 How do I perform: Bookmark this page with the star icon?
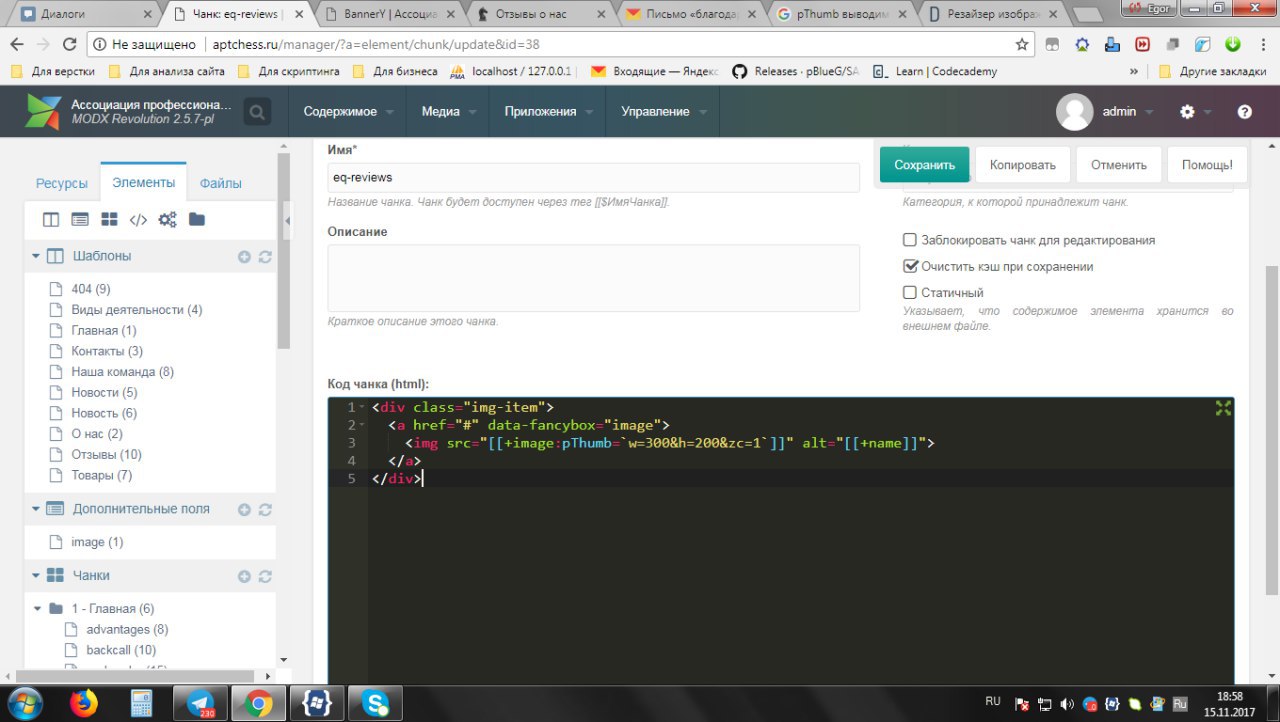(x=1022, y=44)
